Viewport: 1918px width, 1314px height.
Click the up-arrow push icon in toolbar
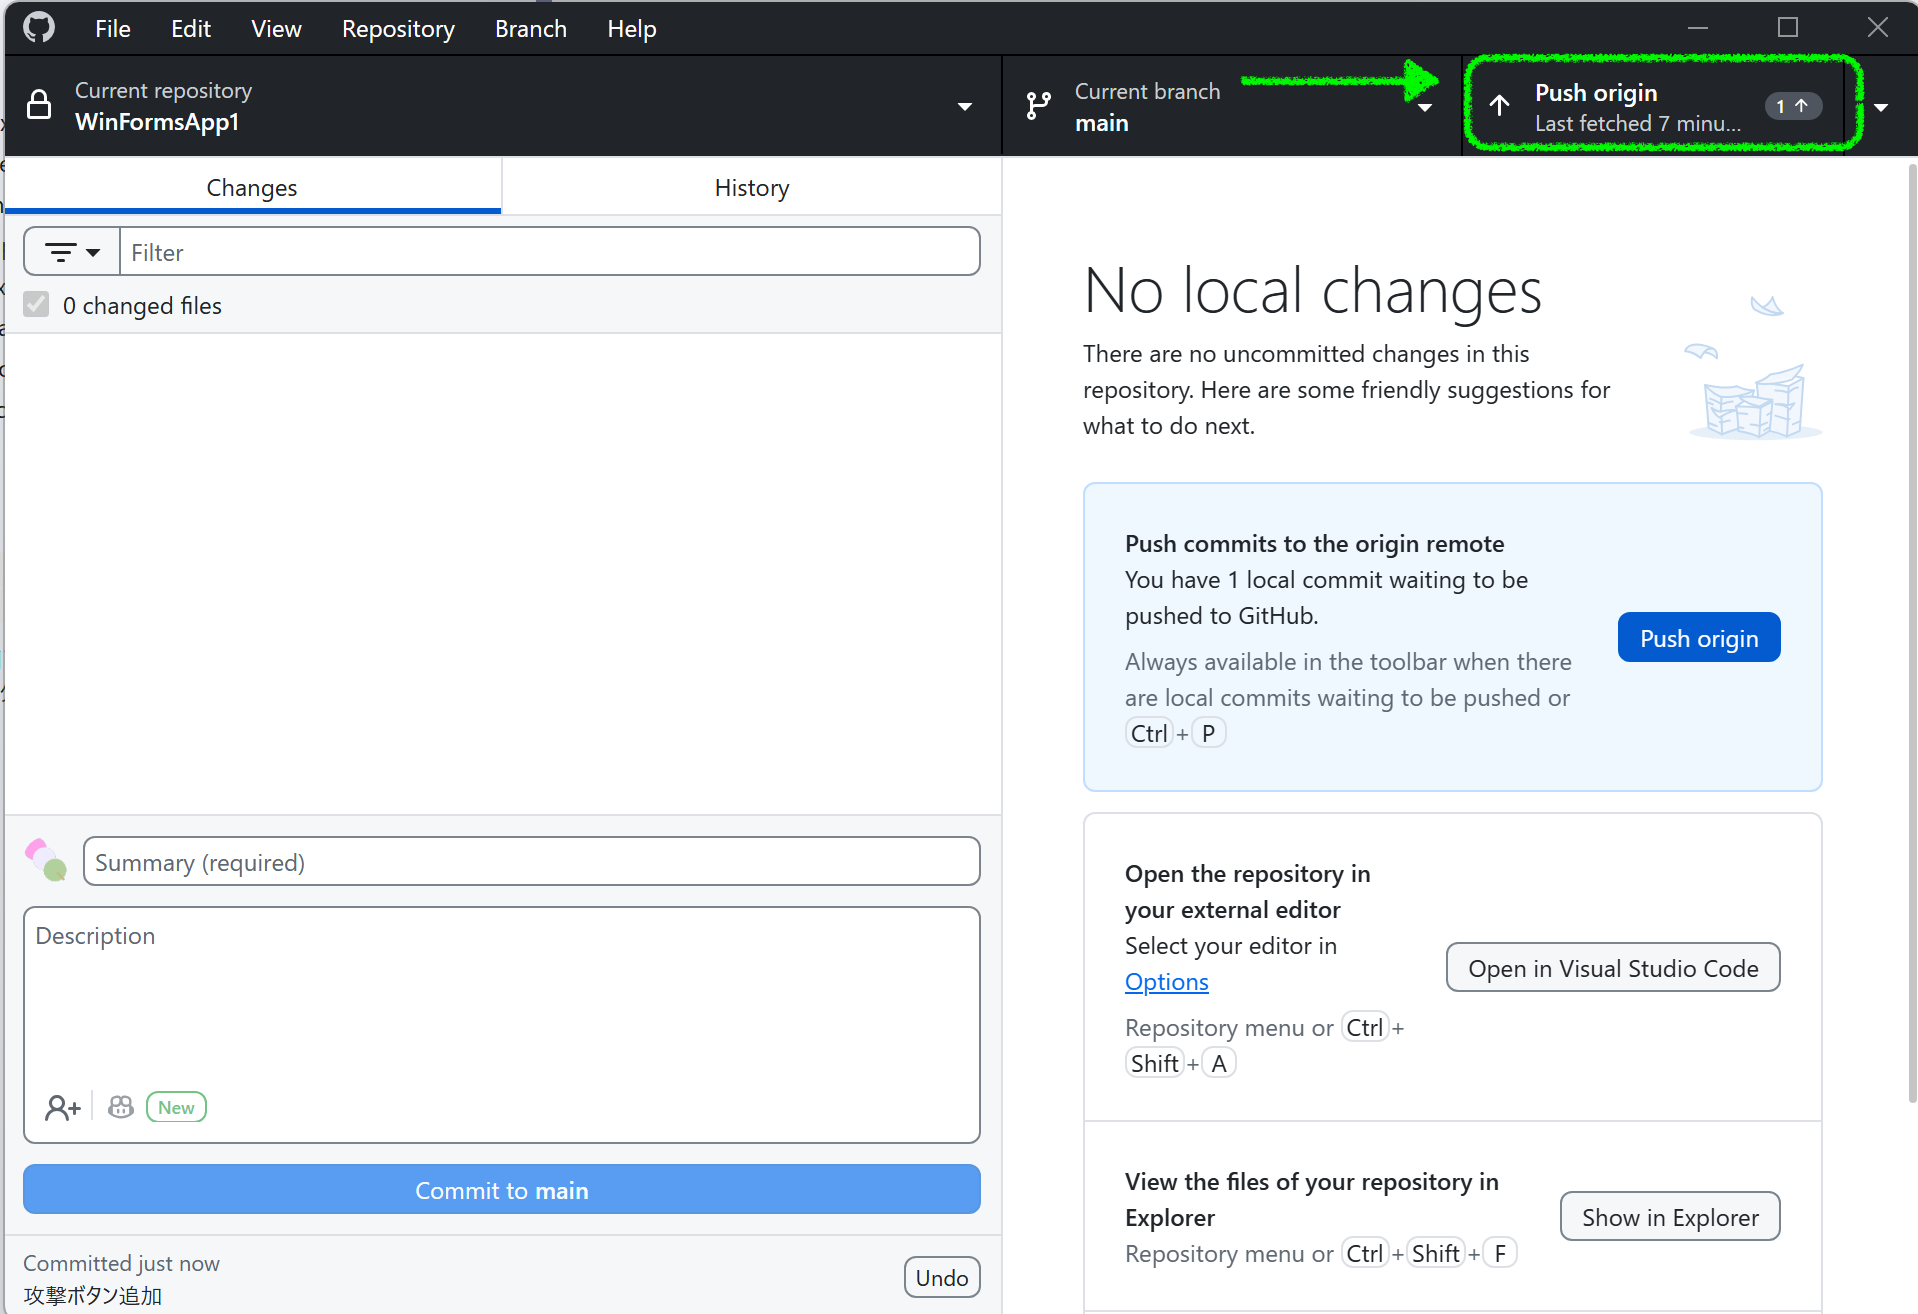coord(1499,106)
